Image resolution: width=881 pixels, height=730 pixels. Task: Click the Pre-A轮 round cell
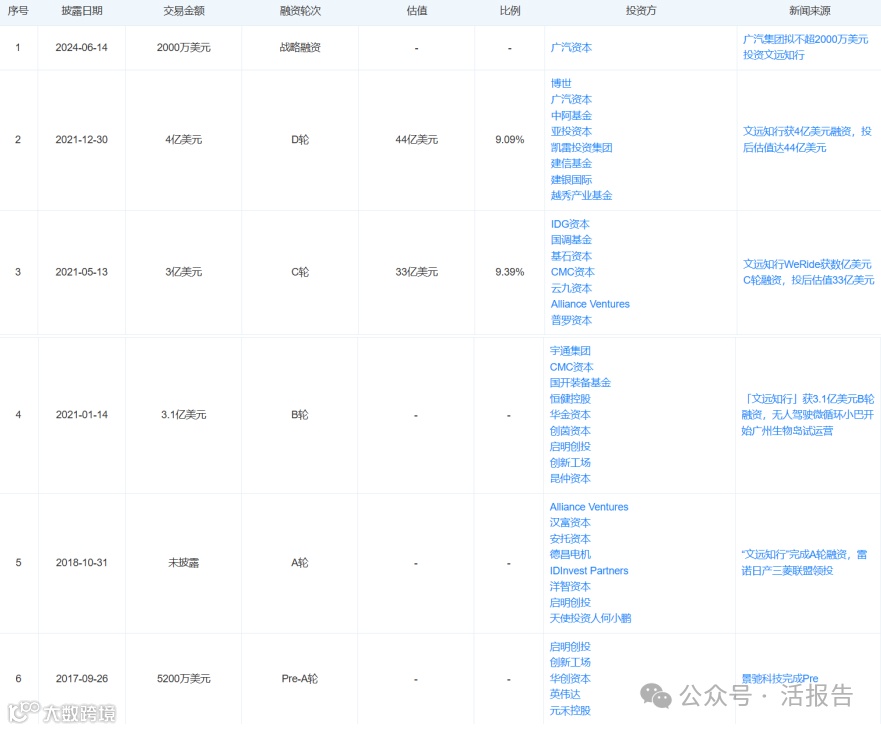(300, 679)
